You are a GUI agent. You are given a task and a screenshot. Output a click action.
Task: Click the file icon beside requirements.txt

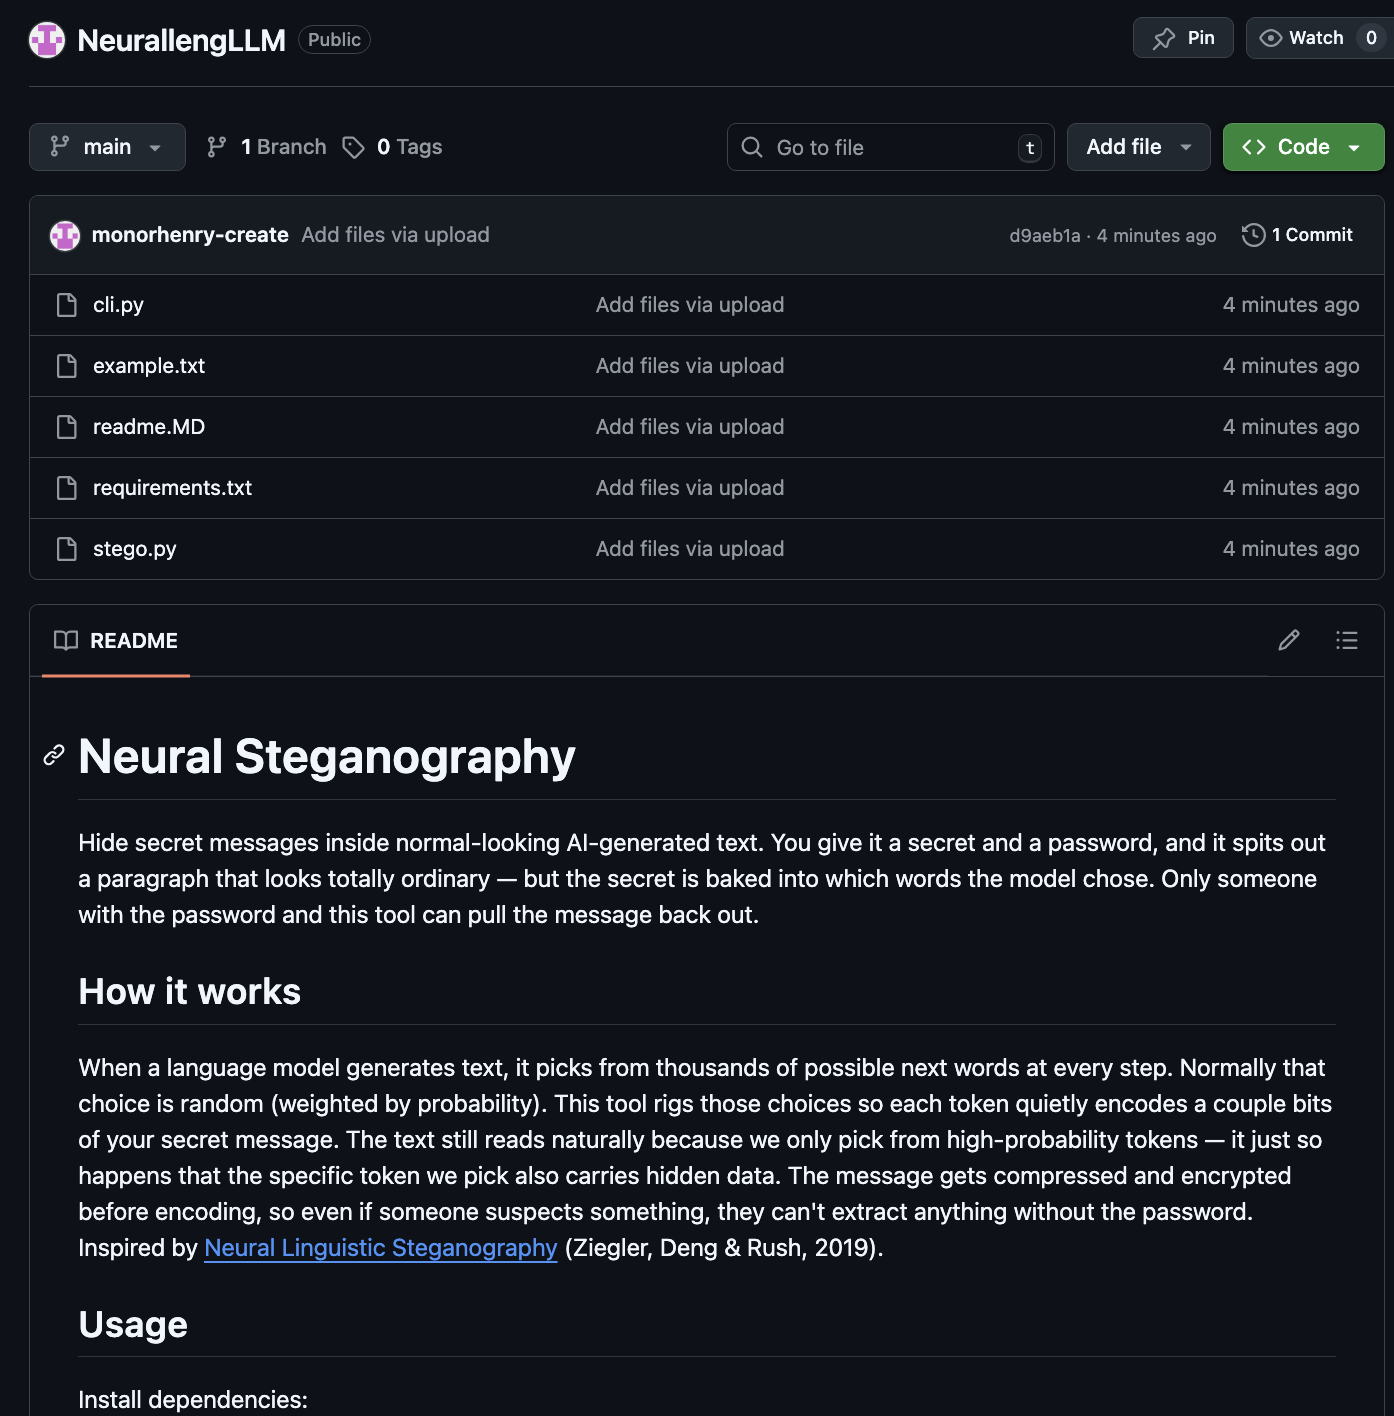pos(67,488)
